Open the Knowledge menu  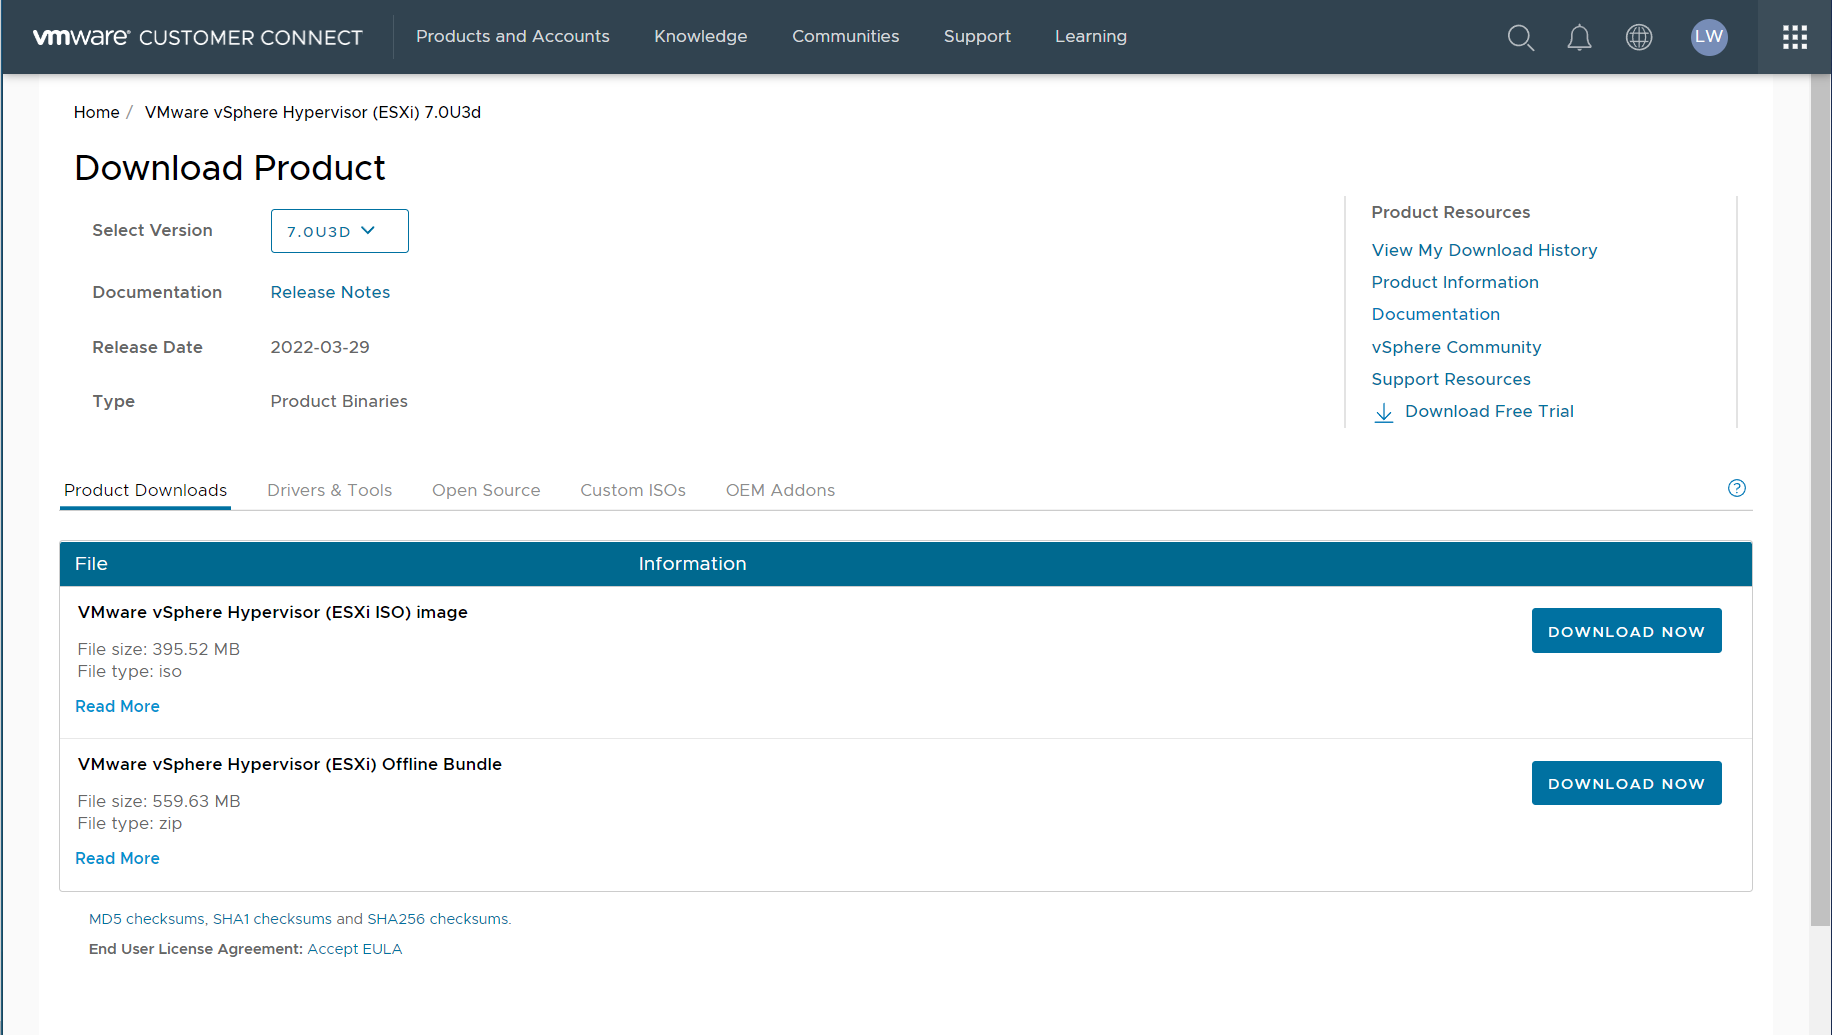[x=700, y=36]
